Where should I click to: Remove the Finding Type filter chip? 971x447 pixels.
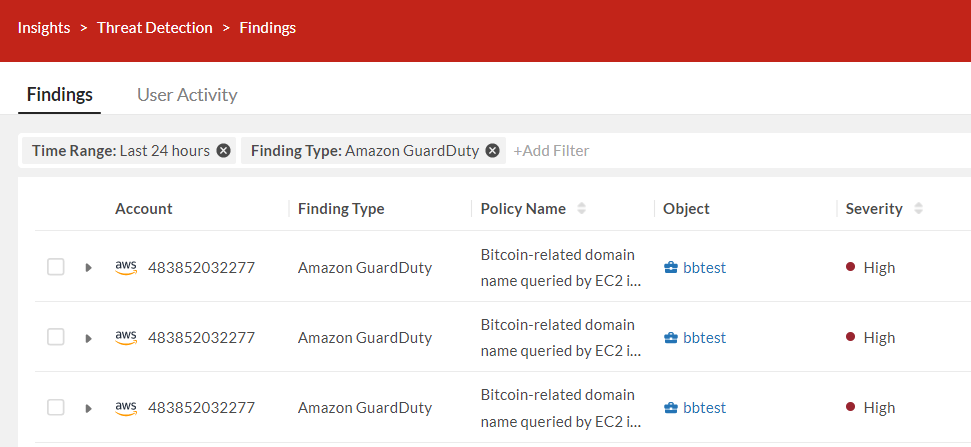pyautogui.click(x=492, y=151)
